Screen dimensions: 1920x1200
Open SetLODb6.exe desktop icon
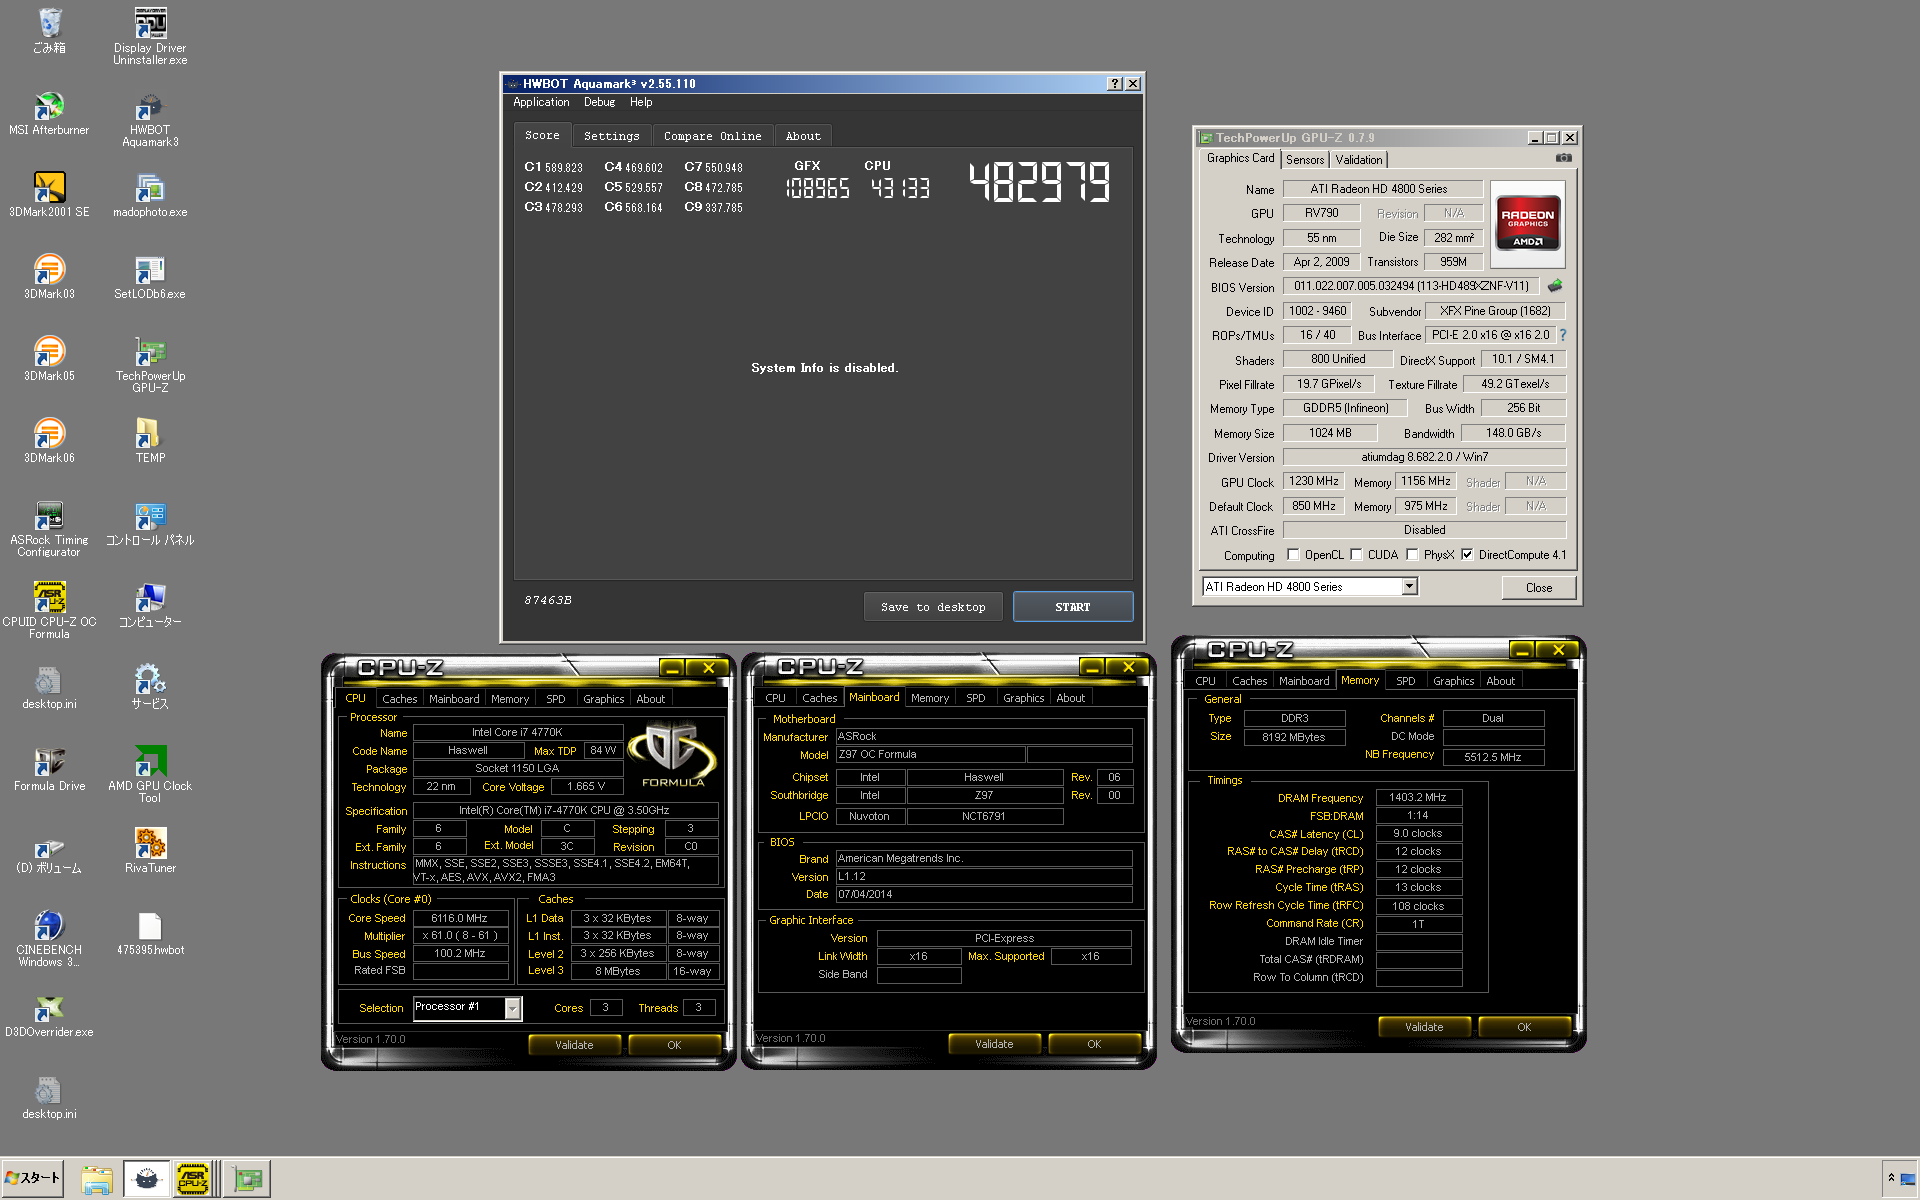coord(150,277)
